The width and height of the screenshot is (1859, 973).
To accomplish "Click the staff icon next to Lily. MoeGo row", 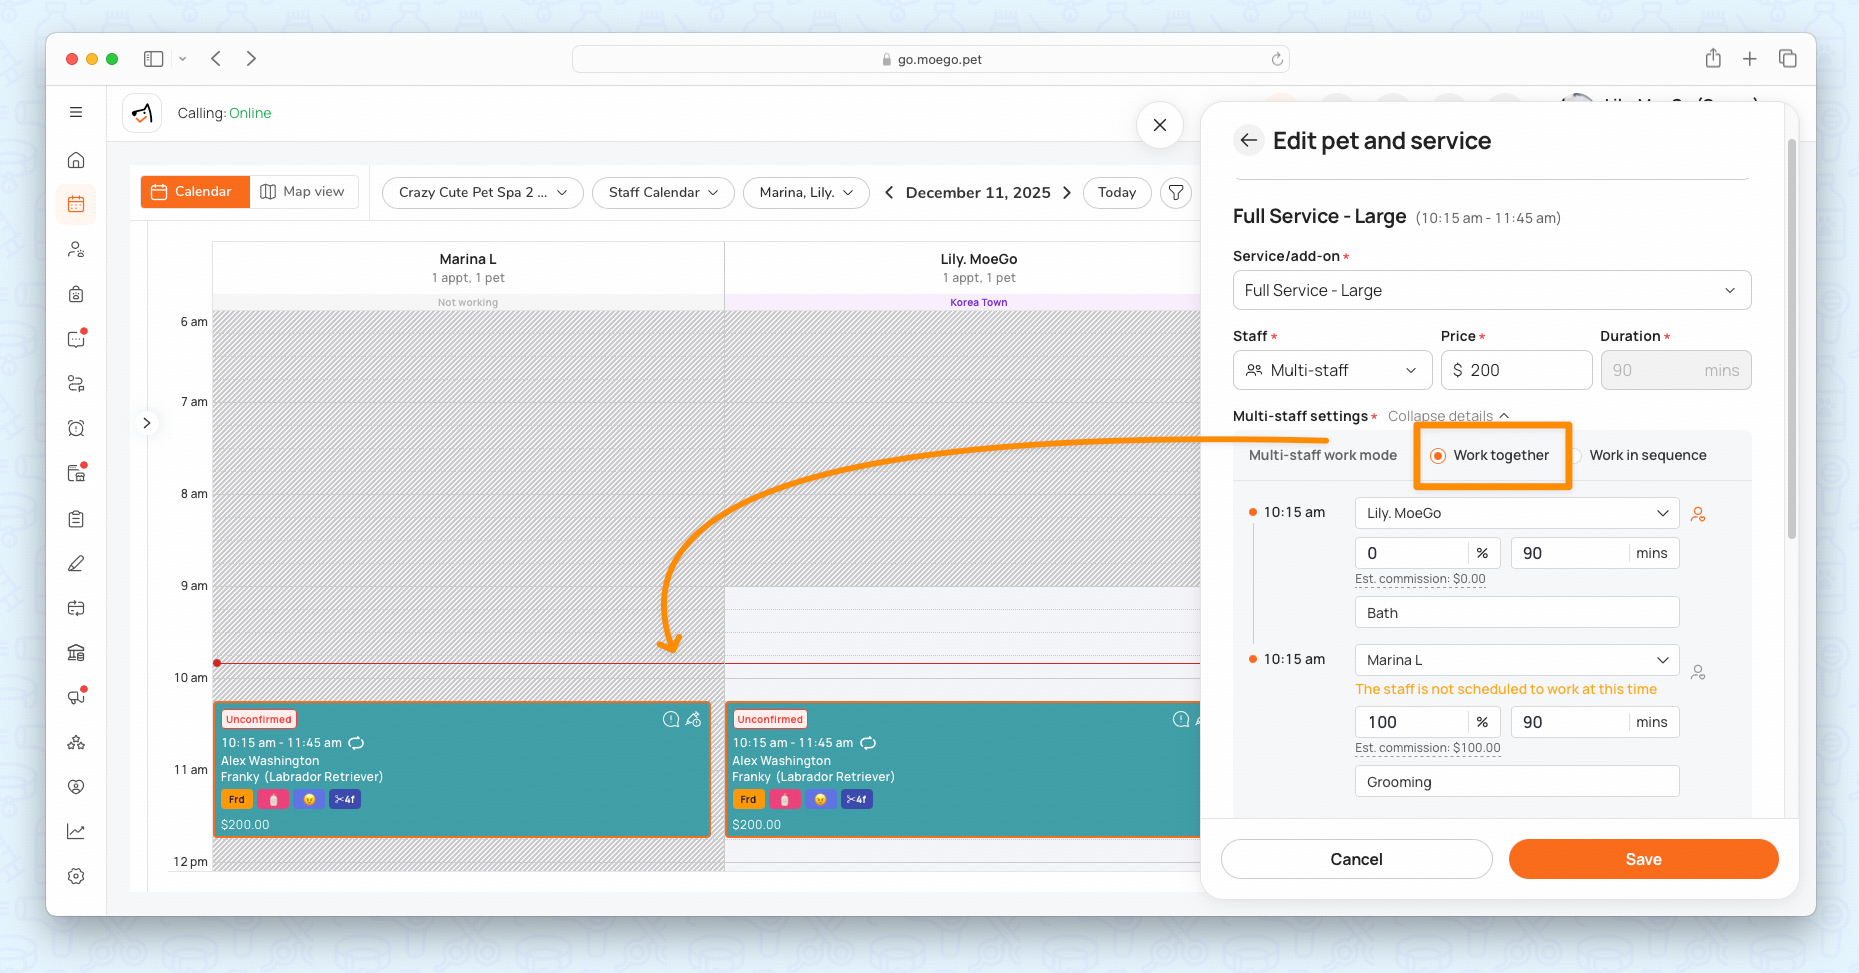I will tap(1698, 514).
